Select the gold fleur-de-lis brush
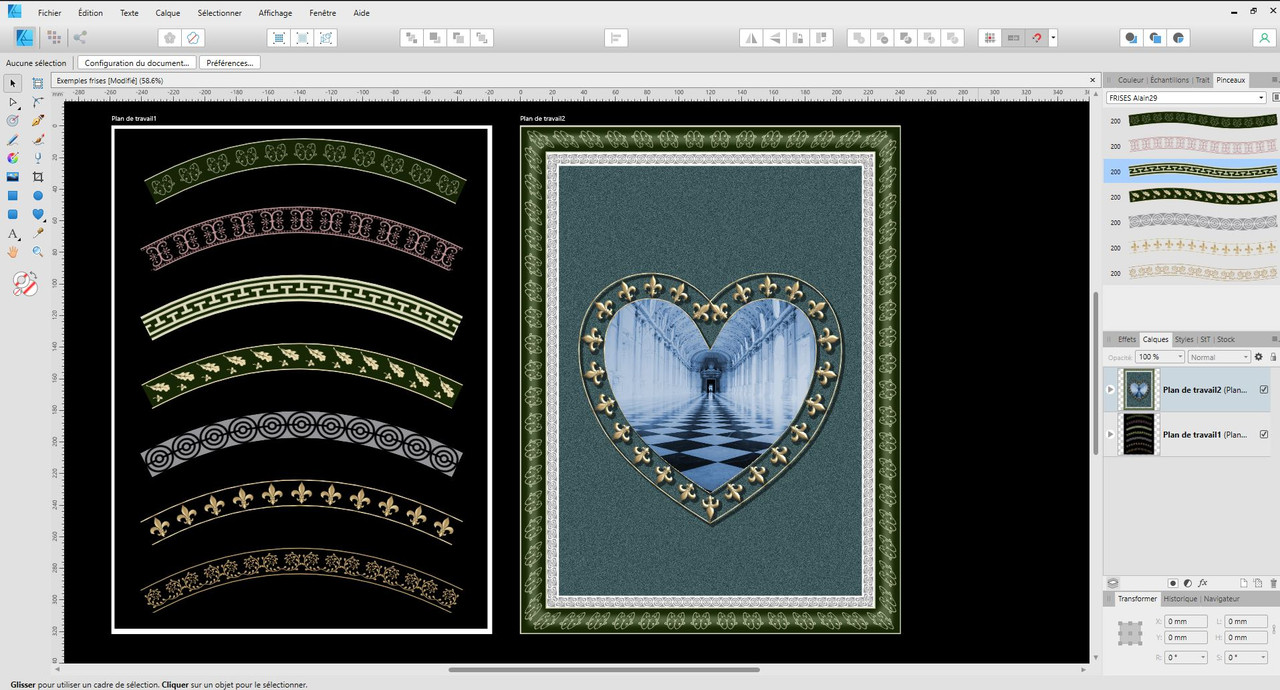The width and height of the screenshot is (1280, 690). coord(1191,247)
